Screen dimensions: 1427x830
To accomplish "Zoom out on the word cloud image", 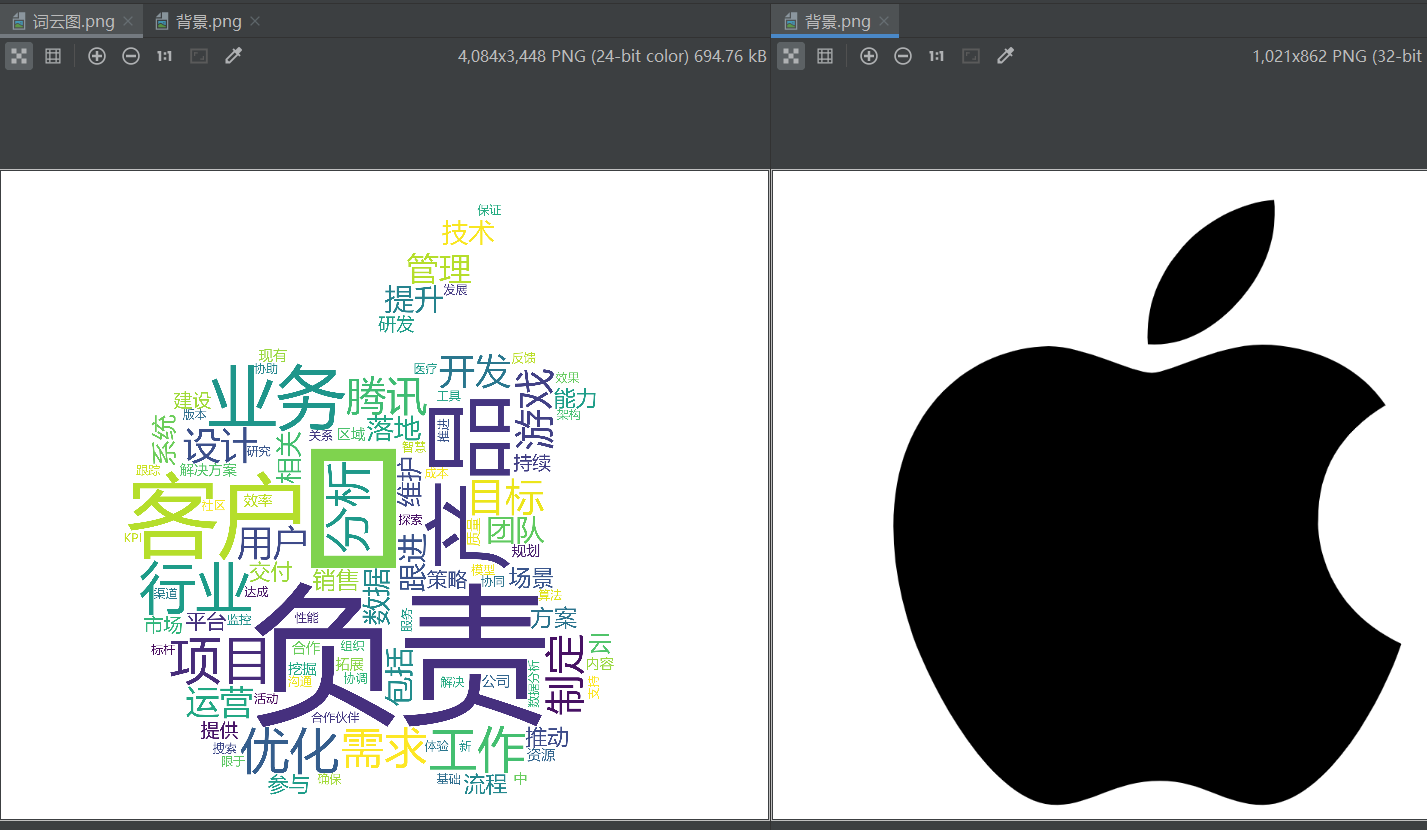I will coord(131,56).
